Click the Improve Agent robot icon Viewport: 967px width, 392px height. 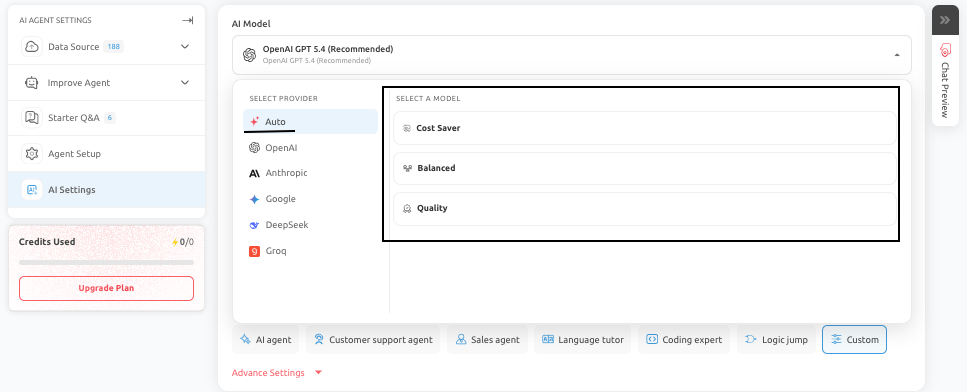pyautogui.click(x=32, y=83)
